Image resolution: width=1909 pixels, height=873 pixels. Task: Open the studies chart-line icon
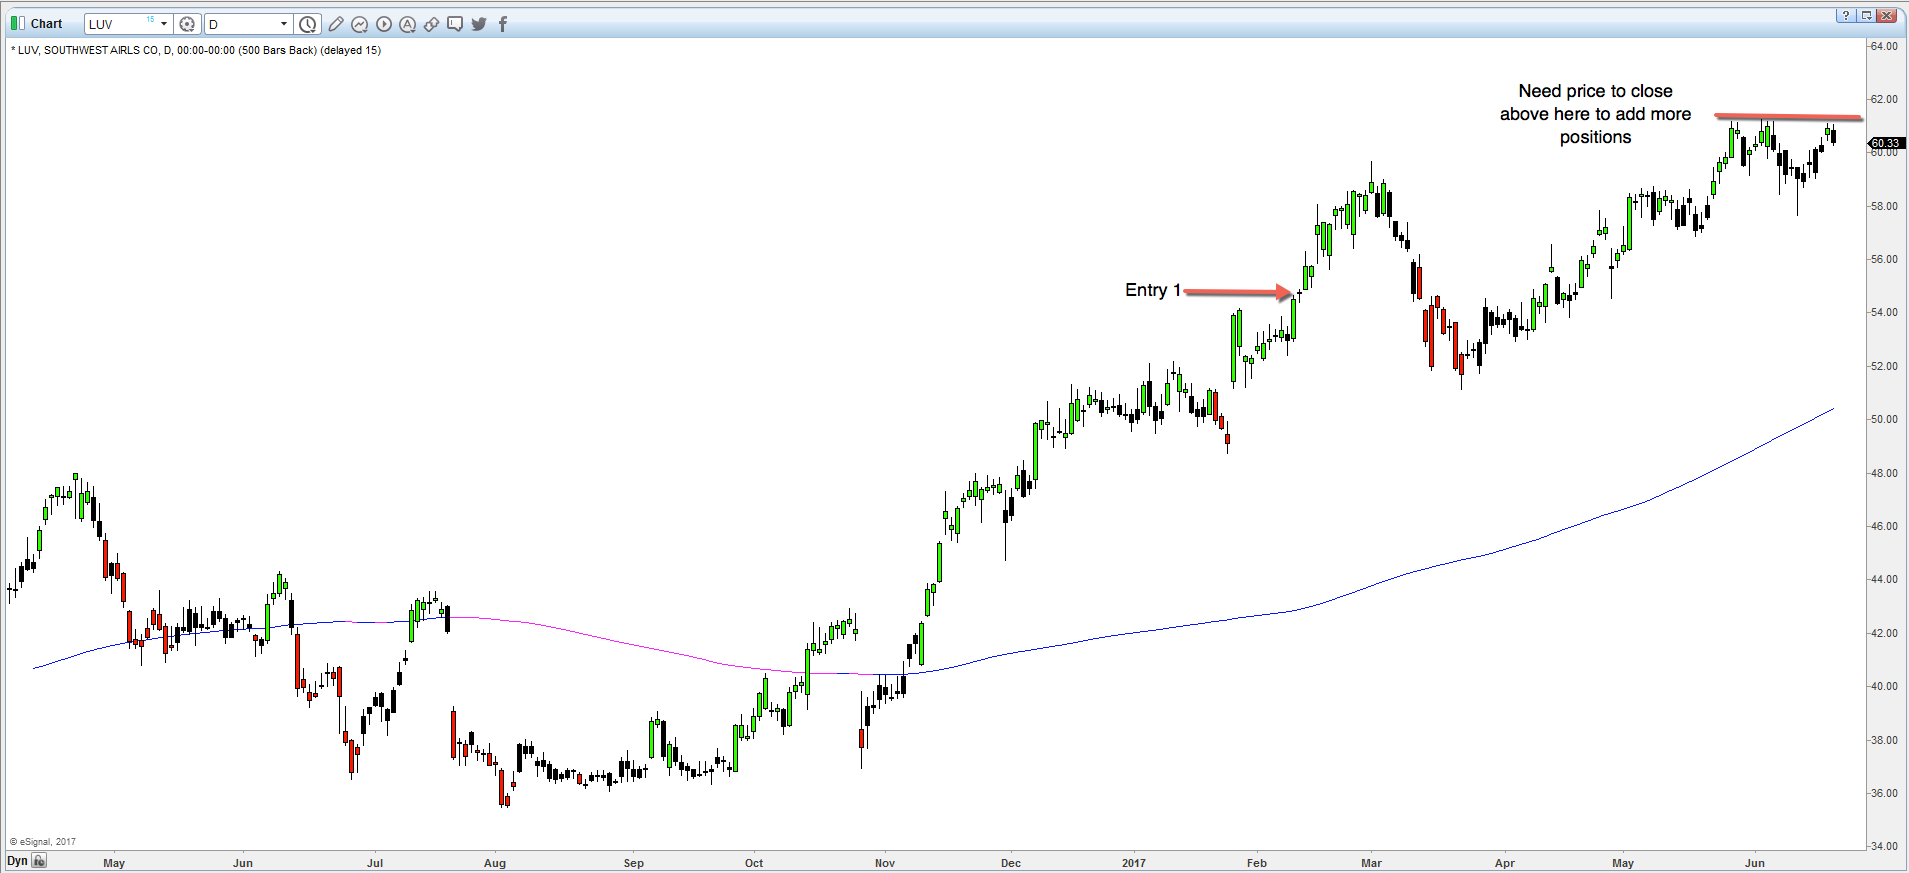tap(360, 24)
